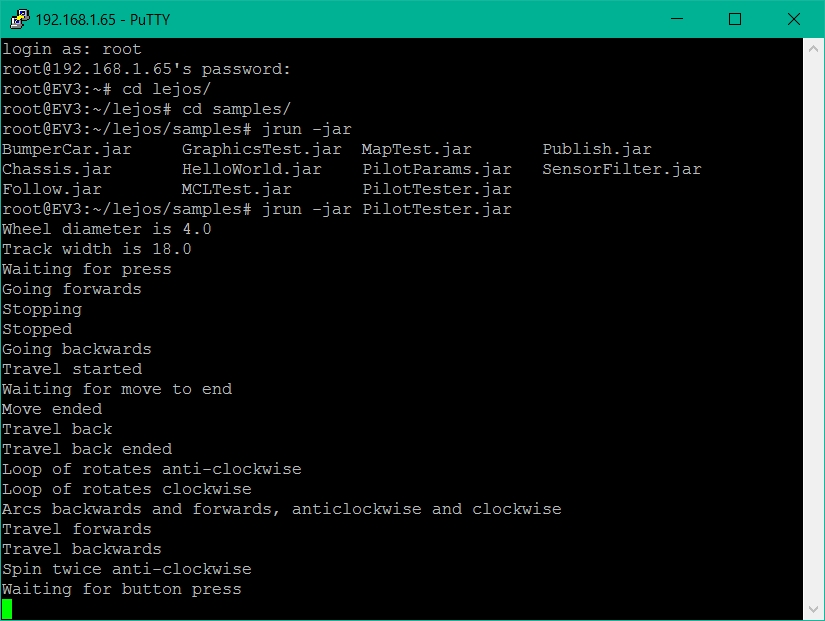825x621 pixels.
Task: Click the title bar text 192.168.1.65 - PuTTY
Action: coord(103,20)
